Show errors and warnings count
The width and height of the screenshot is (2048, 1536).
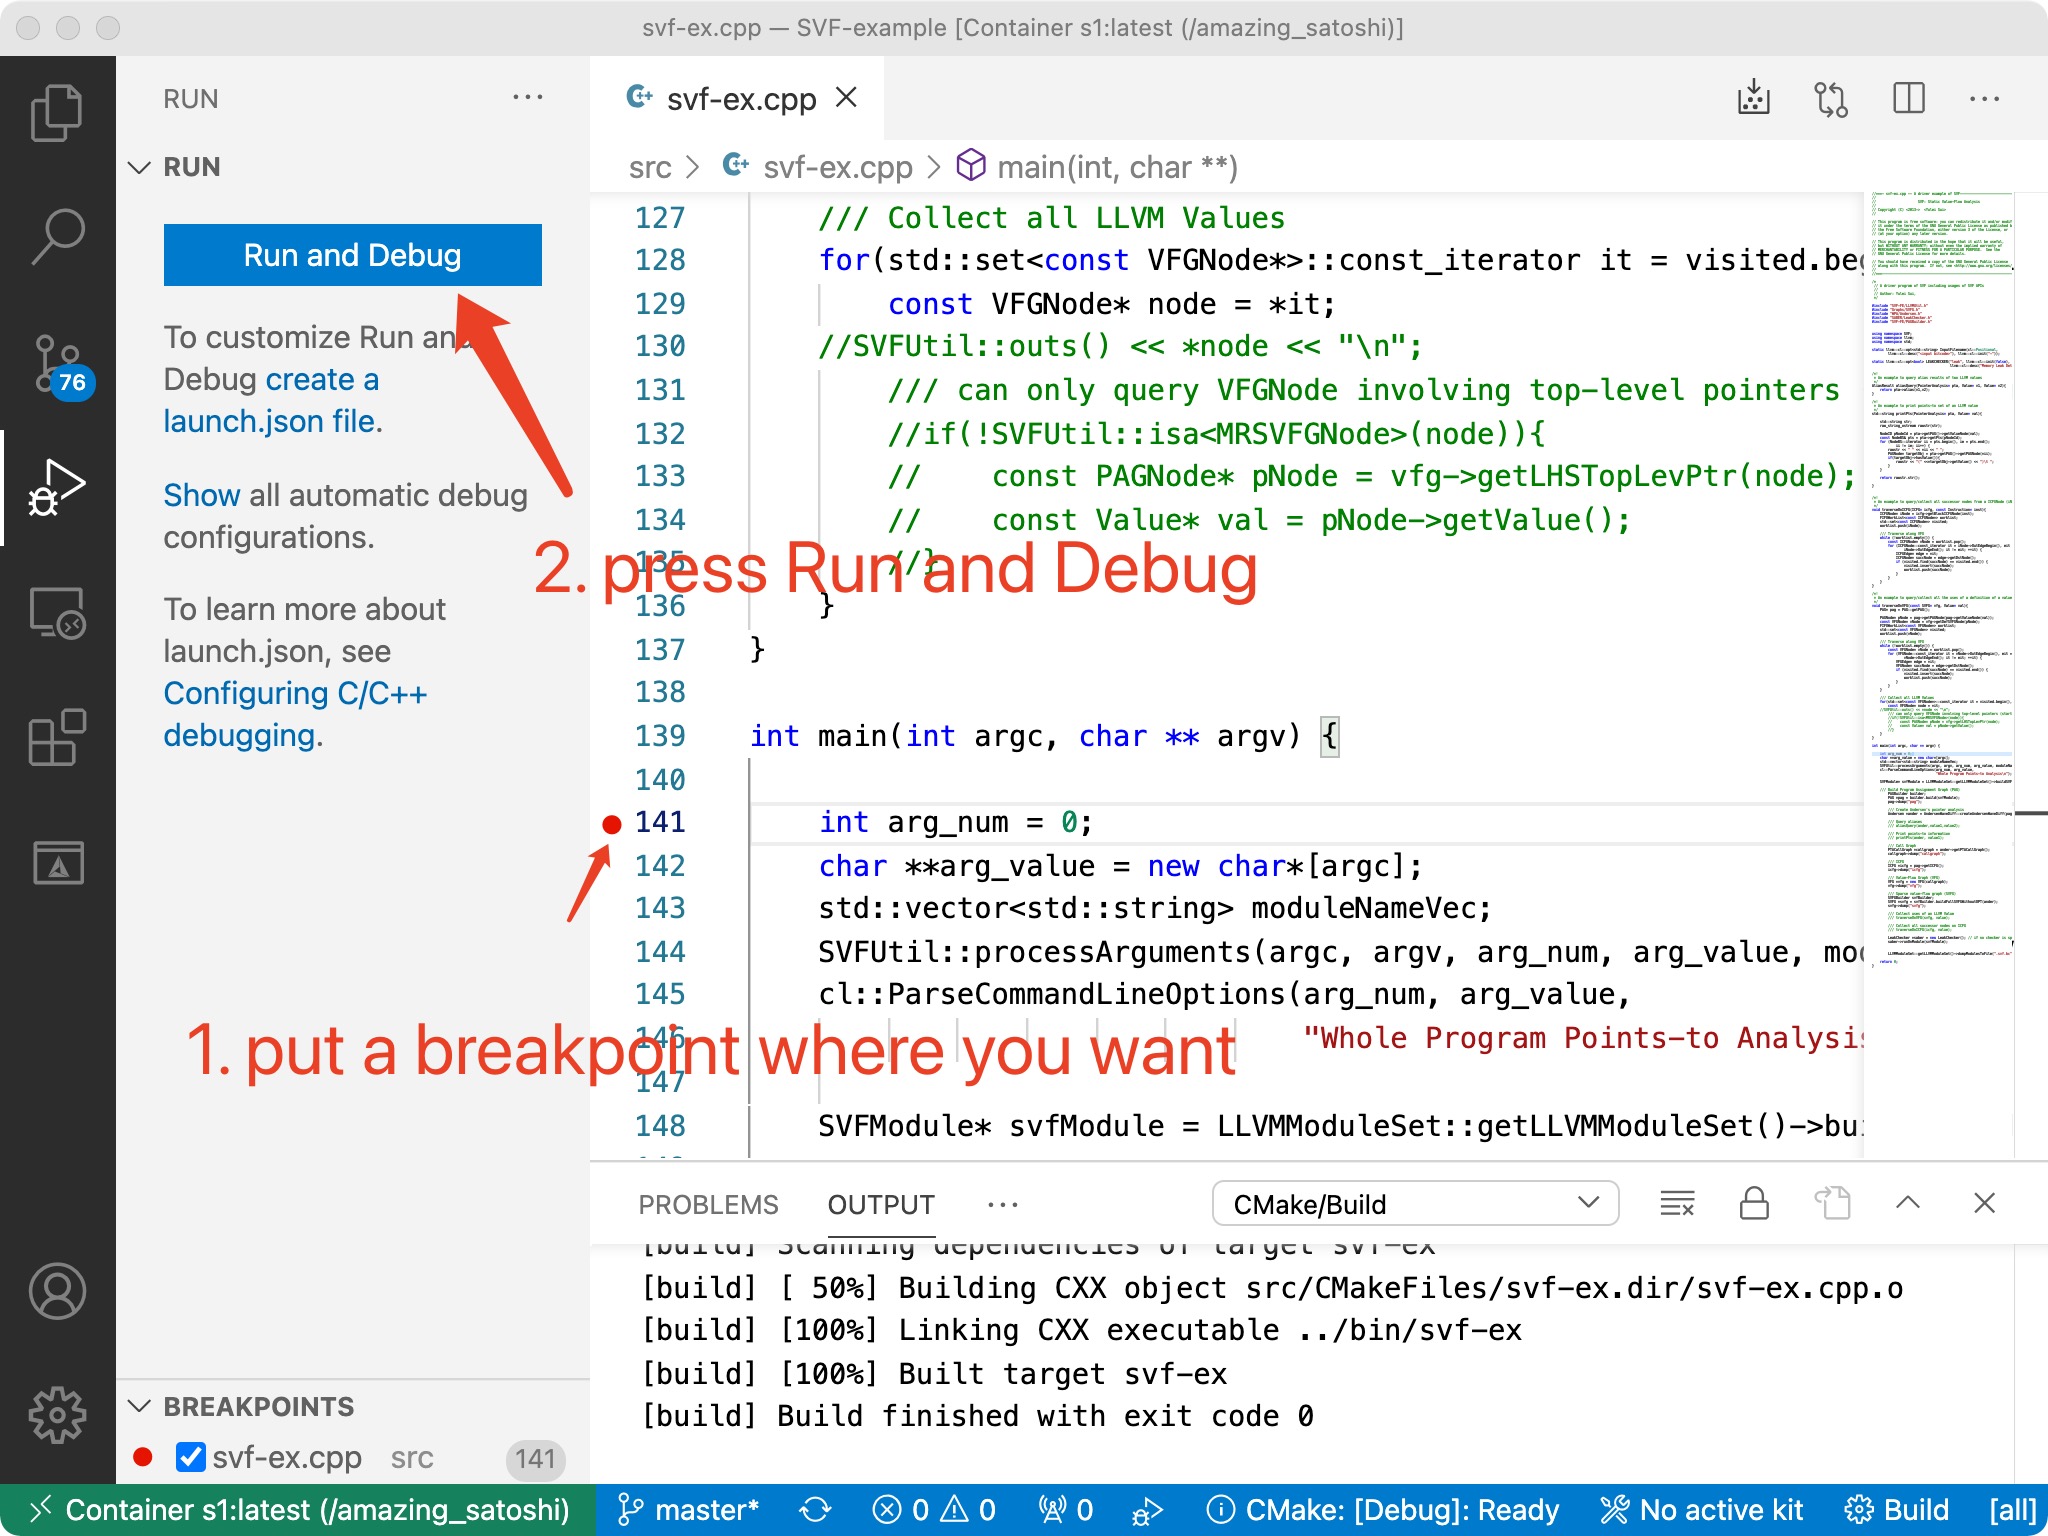(934, 1510)
